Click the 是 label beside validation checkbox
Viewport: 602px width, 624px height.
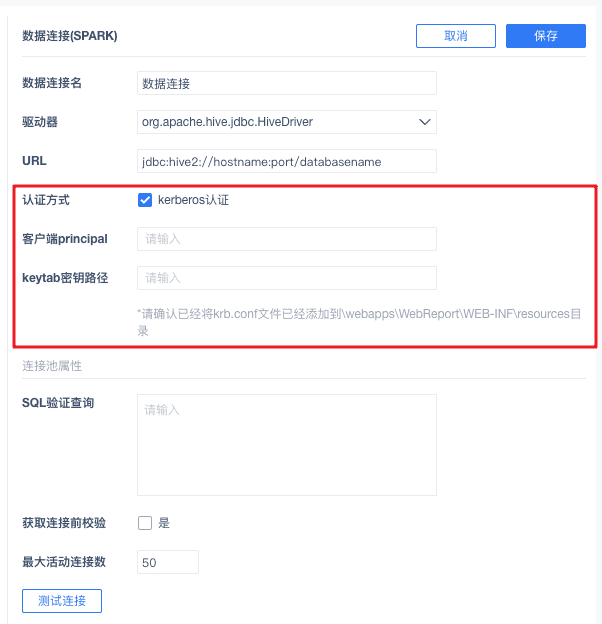[x=164, y=523]
